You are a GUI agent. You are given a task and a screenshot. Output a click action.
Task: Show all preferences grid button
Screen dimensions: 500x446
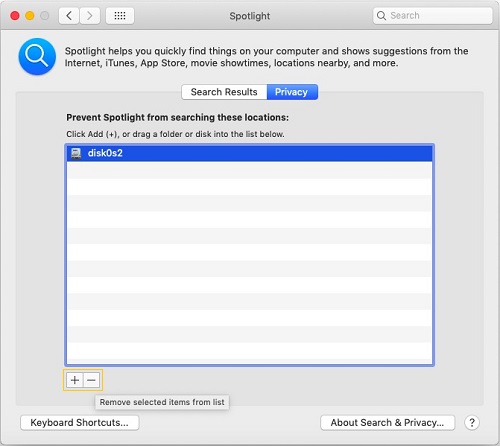120,16
